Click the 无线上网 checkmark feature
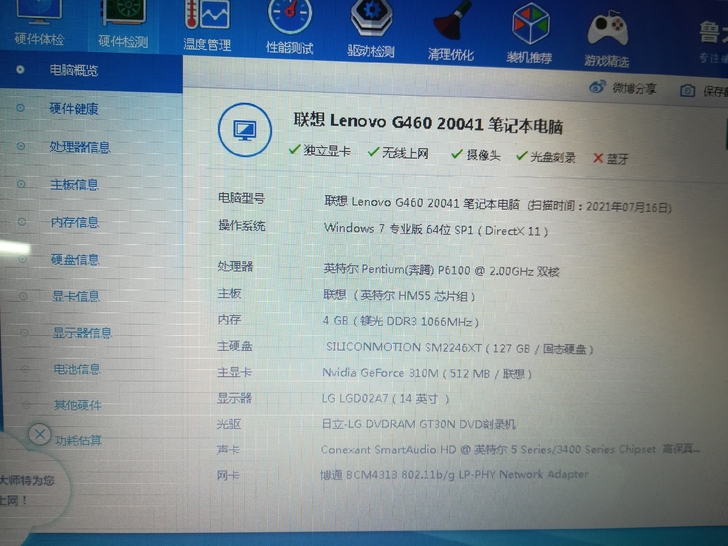Viewport: 728px width, 546px height. pyautogui.click(x=398, y=153)
